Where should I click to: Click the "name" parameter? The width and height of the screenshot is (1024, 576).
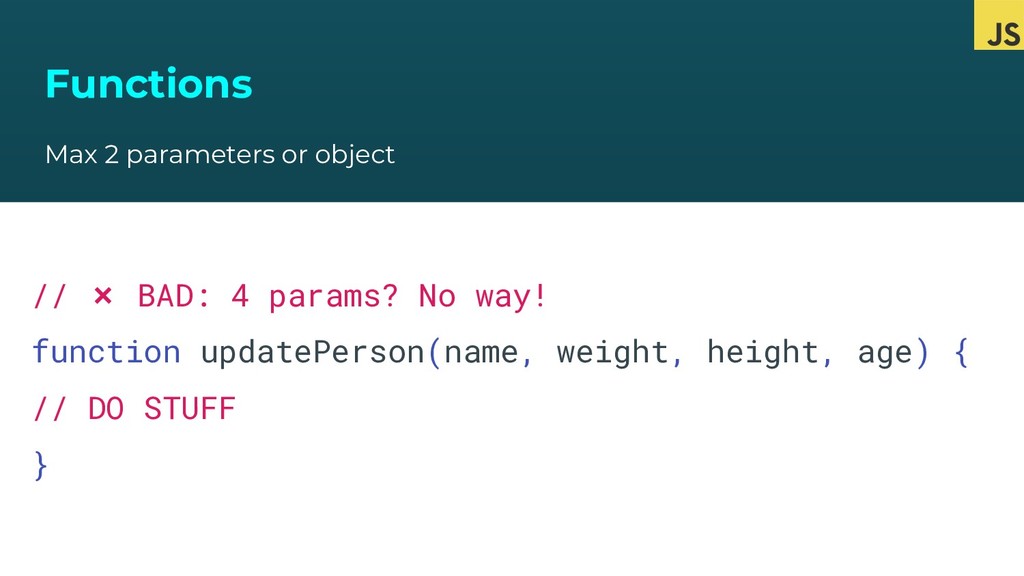click(479, 352)
